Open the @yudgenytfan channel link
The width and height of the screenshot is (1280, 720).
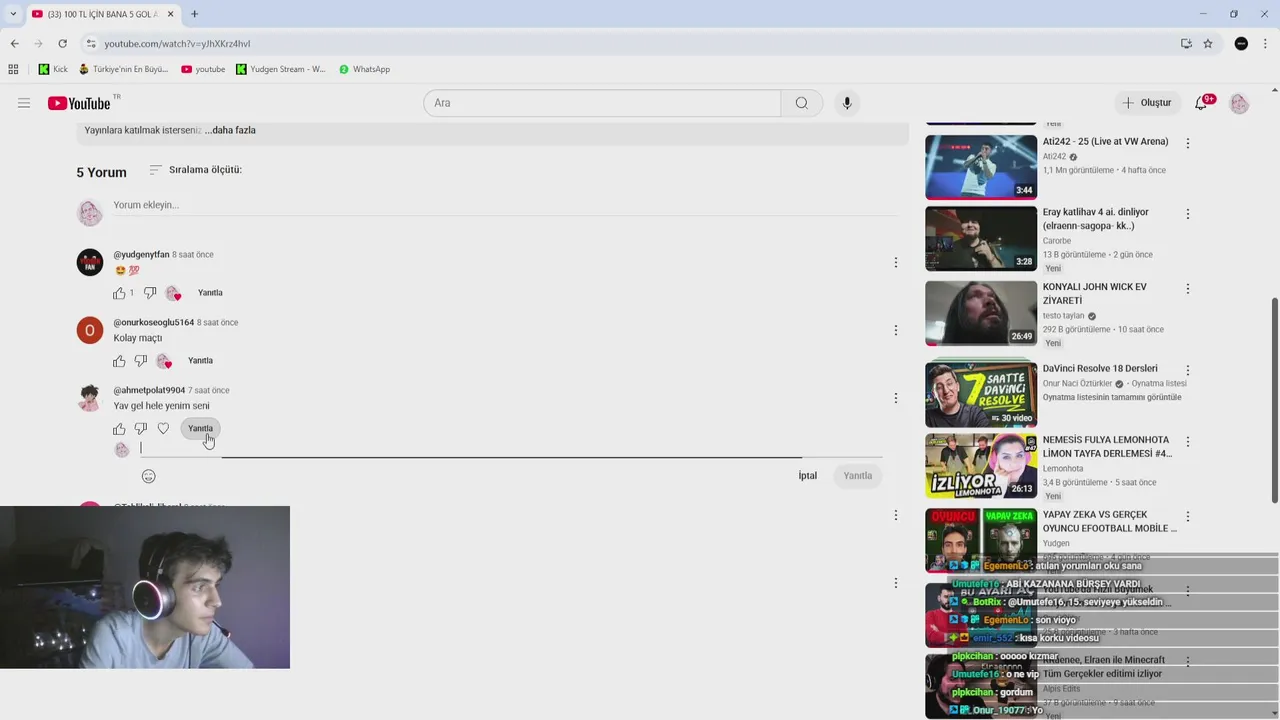tap(141, 255)
